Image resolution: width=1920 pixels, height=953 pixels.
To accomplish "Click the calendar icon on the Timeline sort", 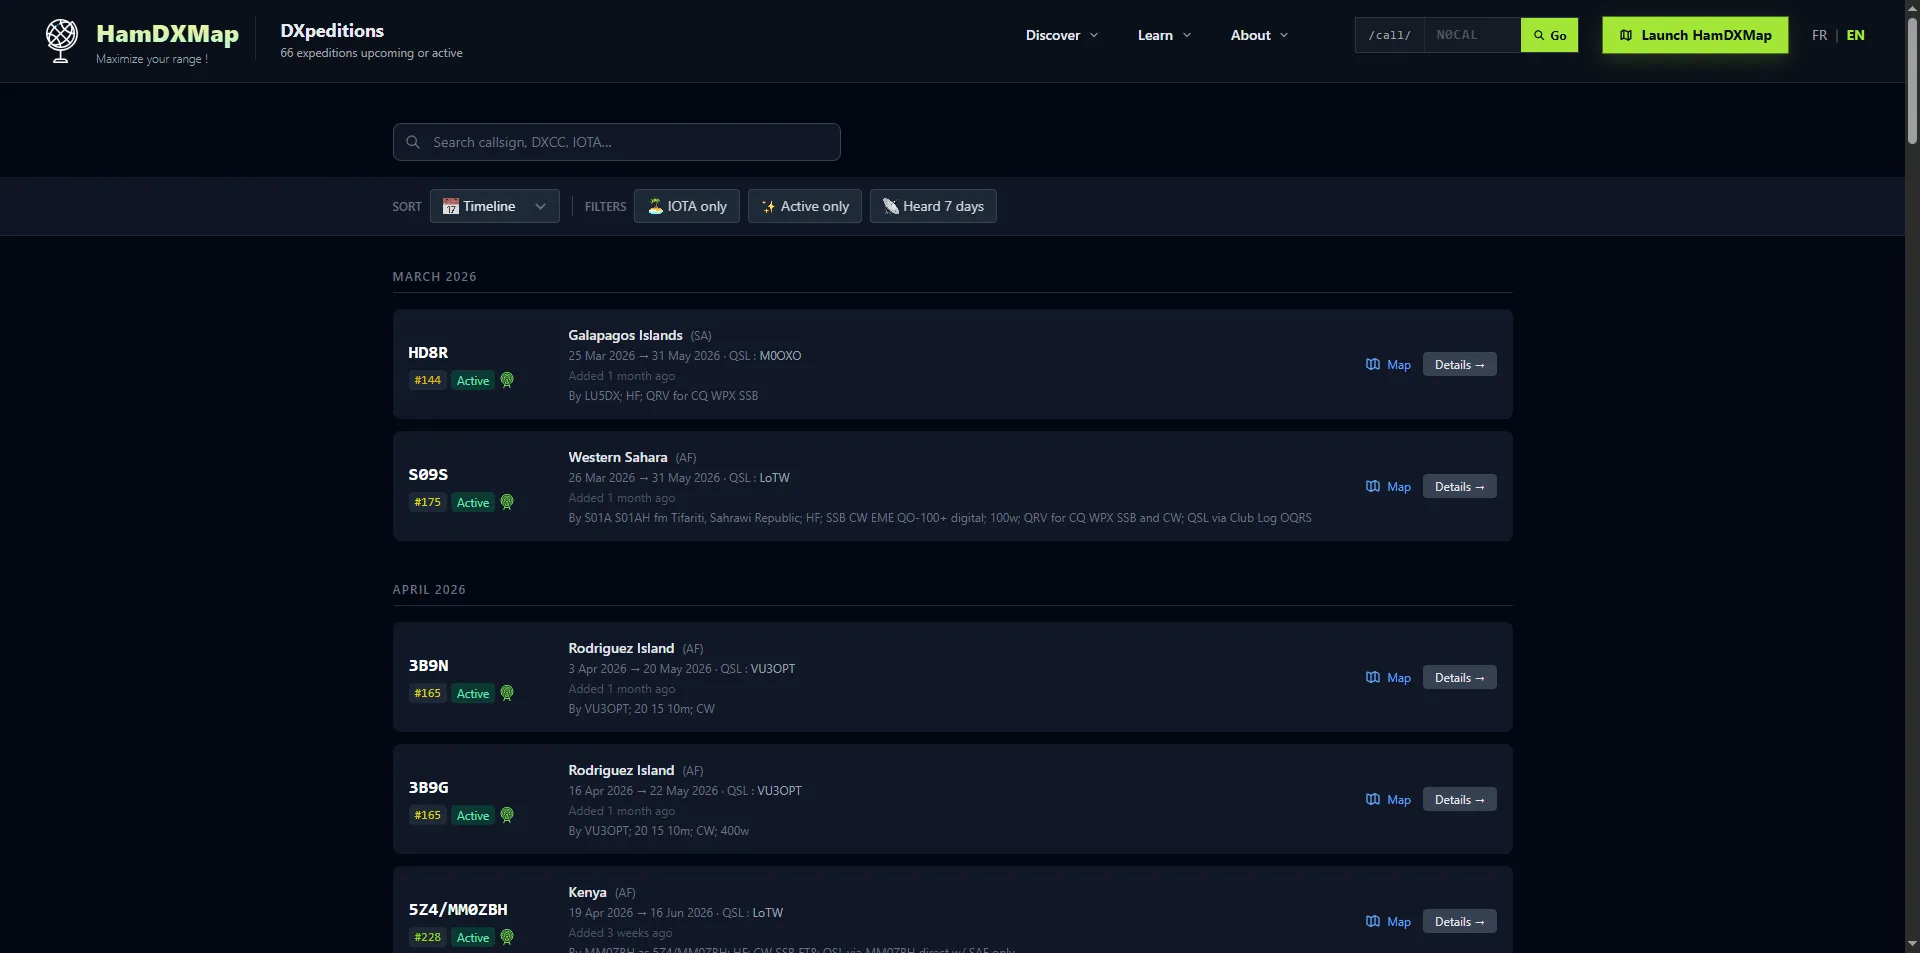I will (451, 206).
